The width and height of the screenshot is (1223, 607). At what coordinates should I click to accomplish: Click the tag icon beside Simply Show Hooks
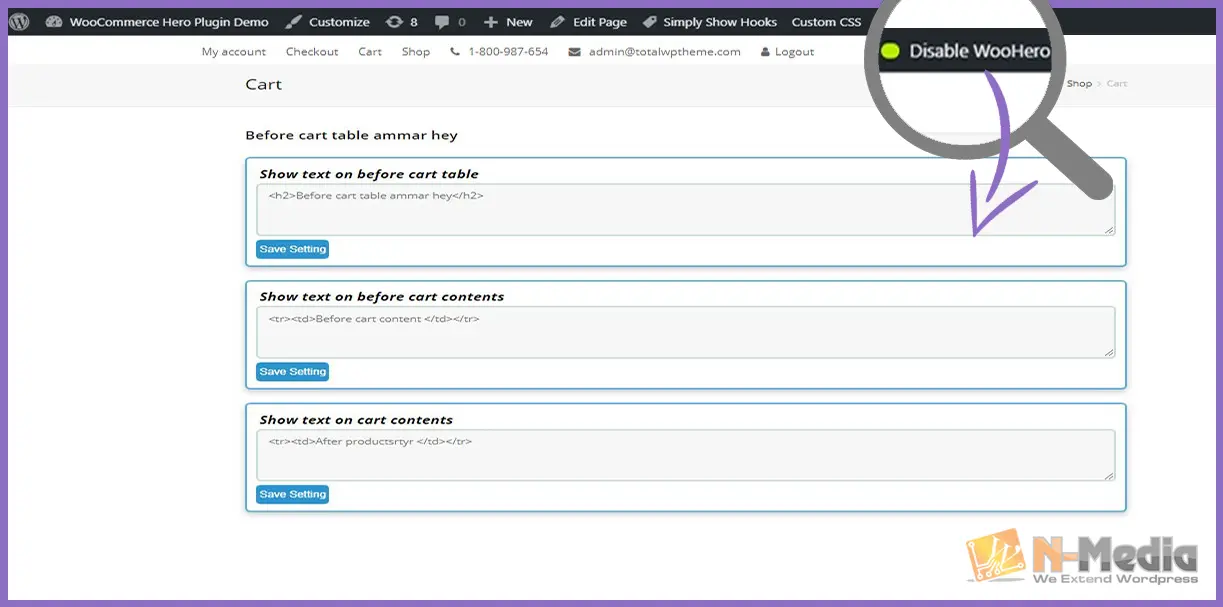(x=650, y=22)
